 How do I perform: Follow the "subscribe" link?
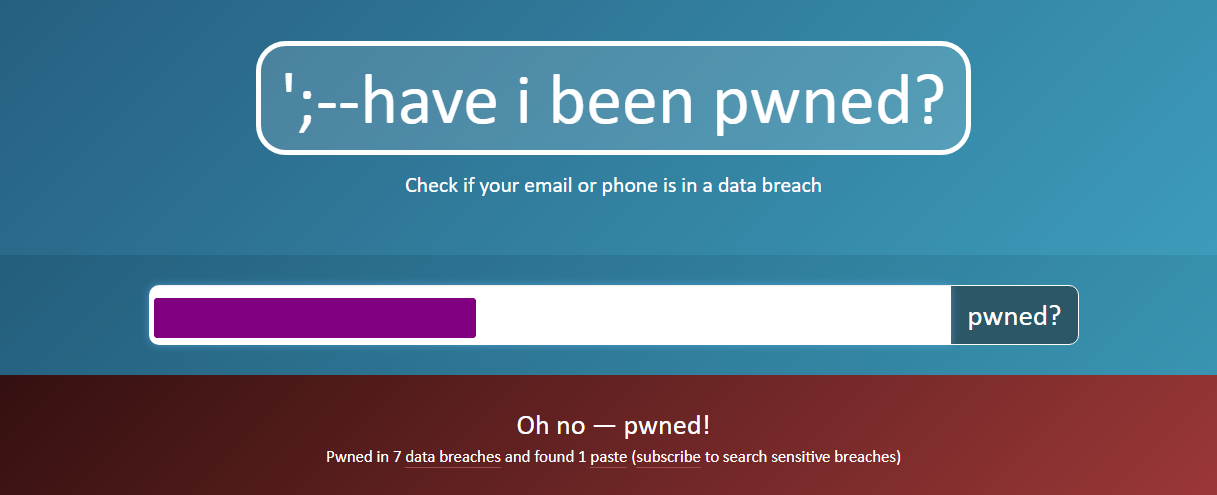[668, 458]
